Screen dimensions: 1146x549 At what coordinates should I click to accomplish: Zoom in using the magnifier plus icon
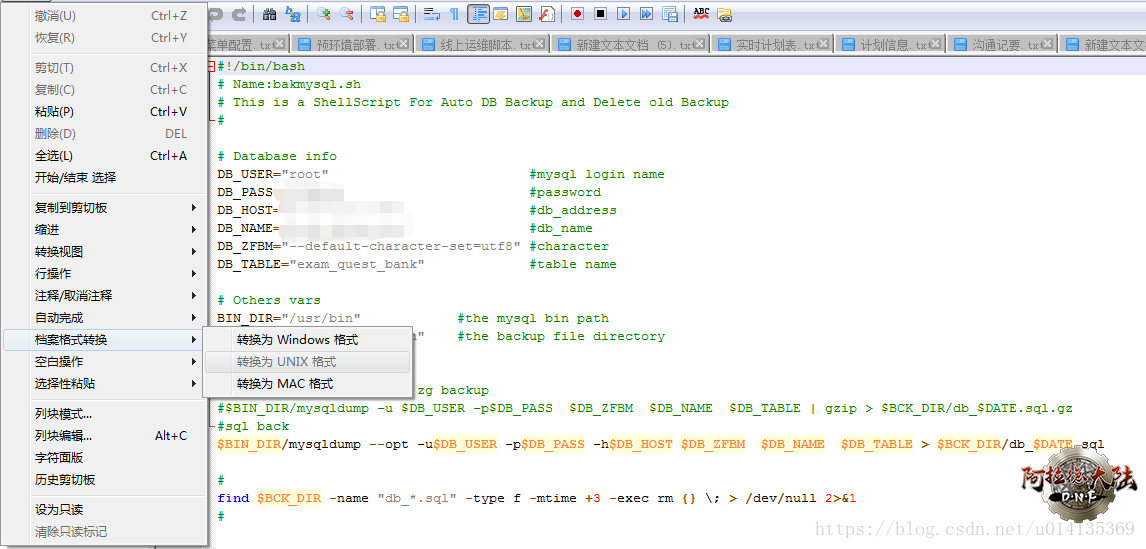323,14
